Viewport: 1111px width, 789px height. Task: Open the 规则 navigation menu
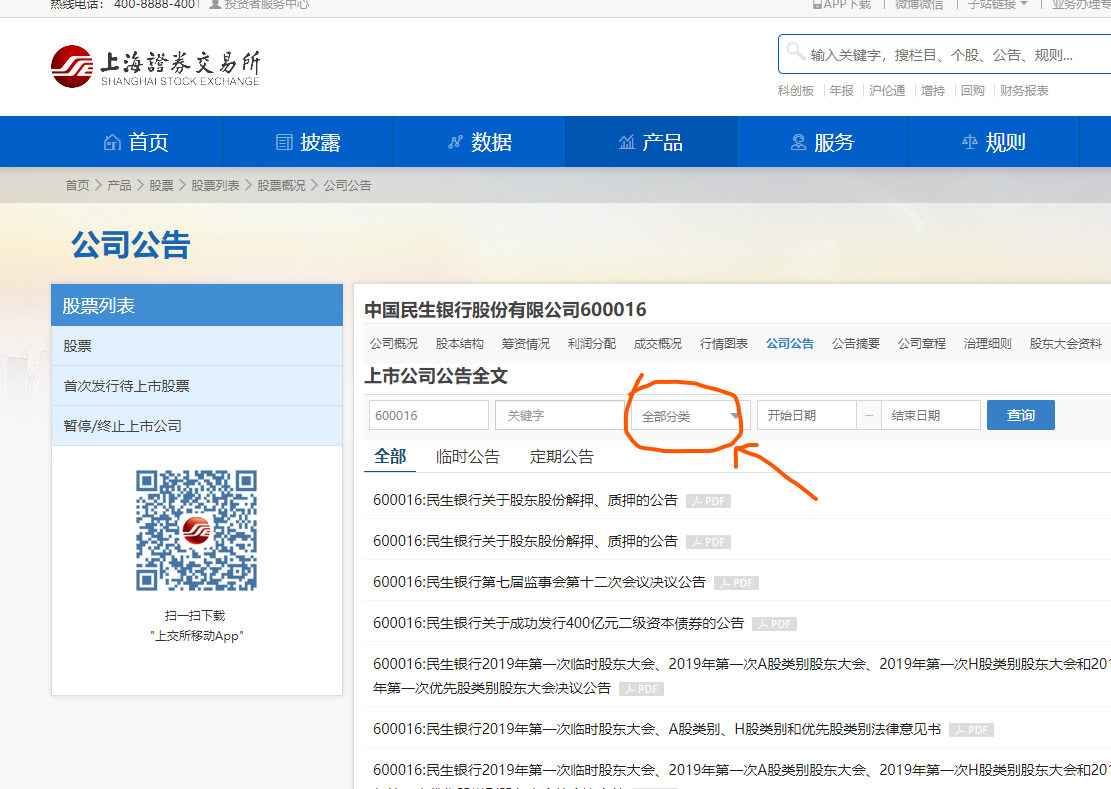coord(994,142)
